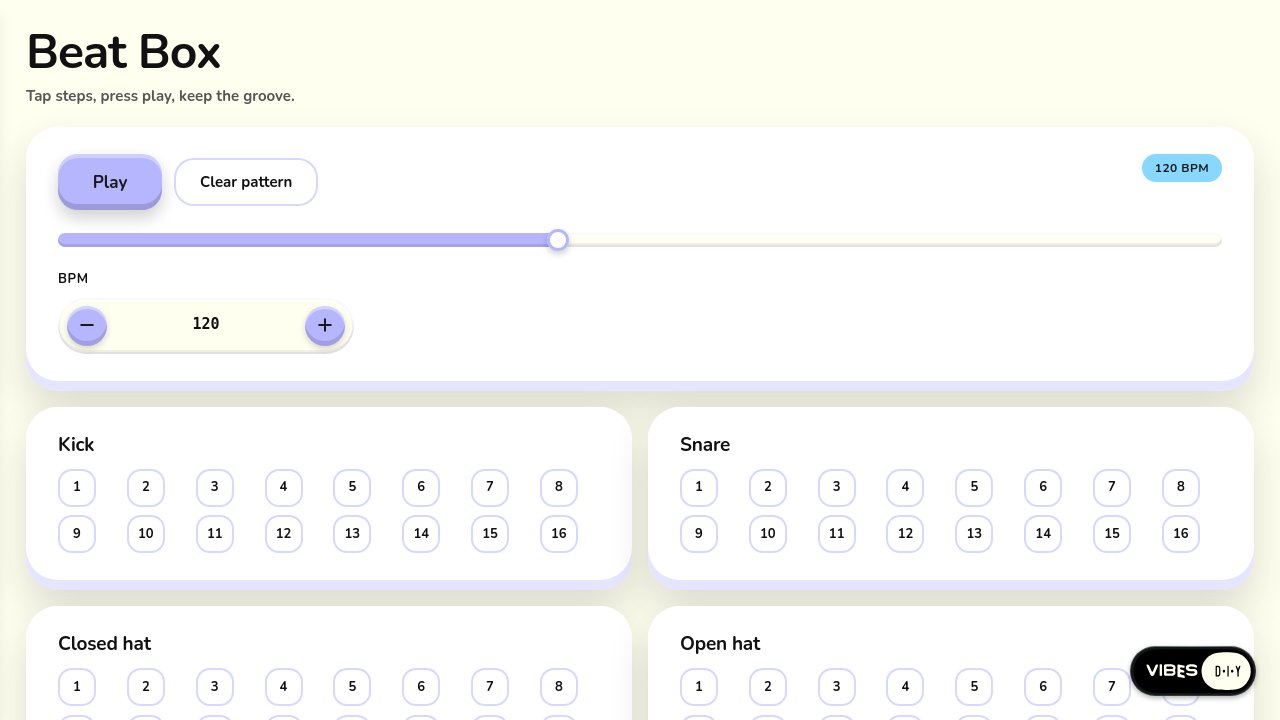Activate Snare step 15
The height and width of the screenshot is (720, 1280).
point(1112,534)
